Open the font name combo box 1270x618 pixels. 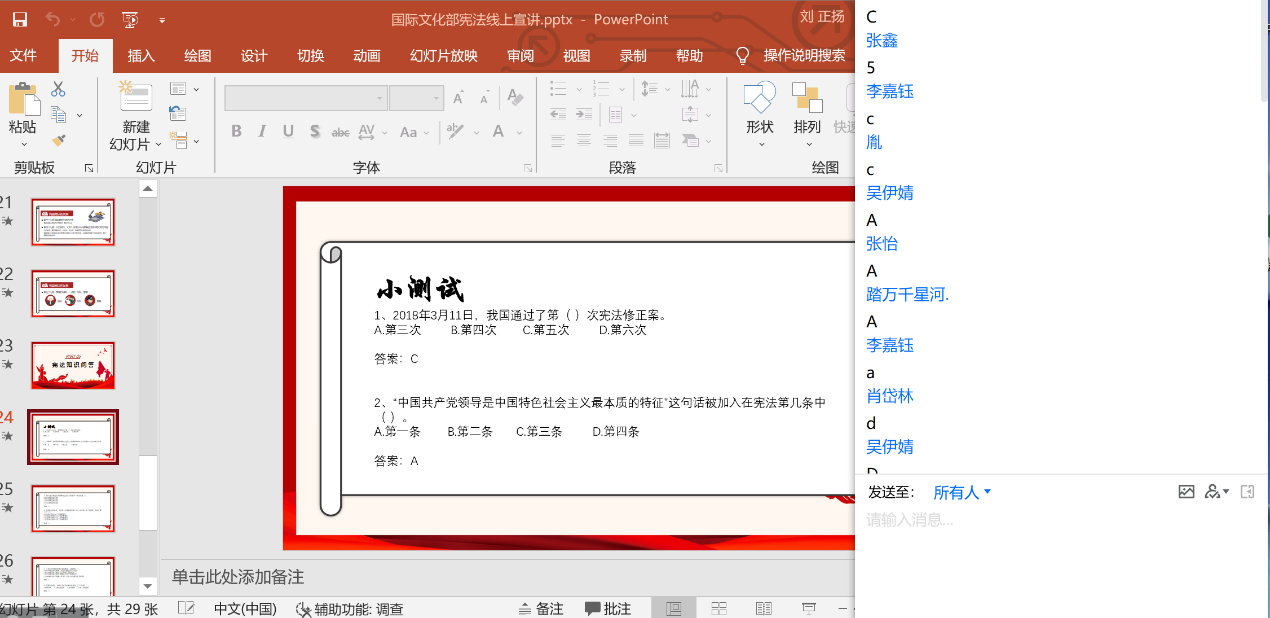tap(305, 97)
